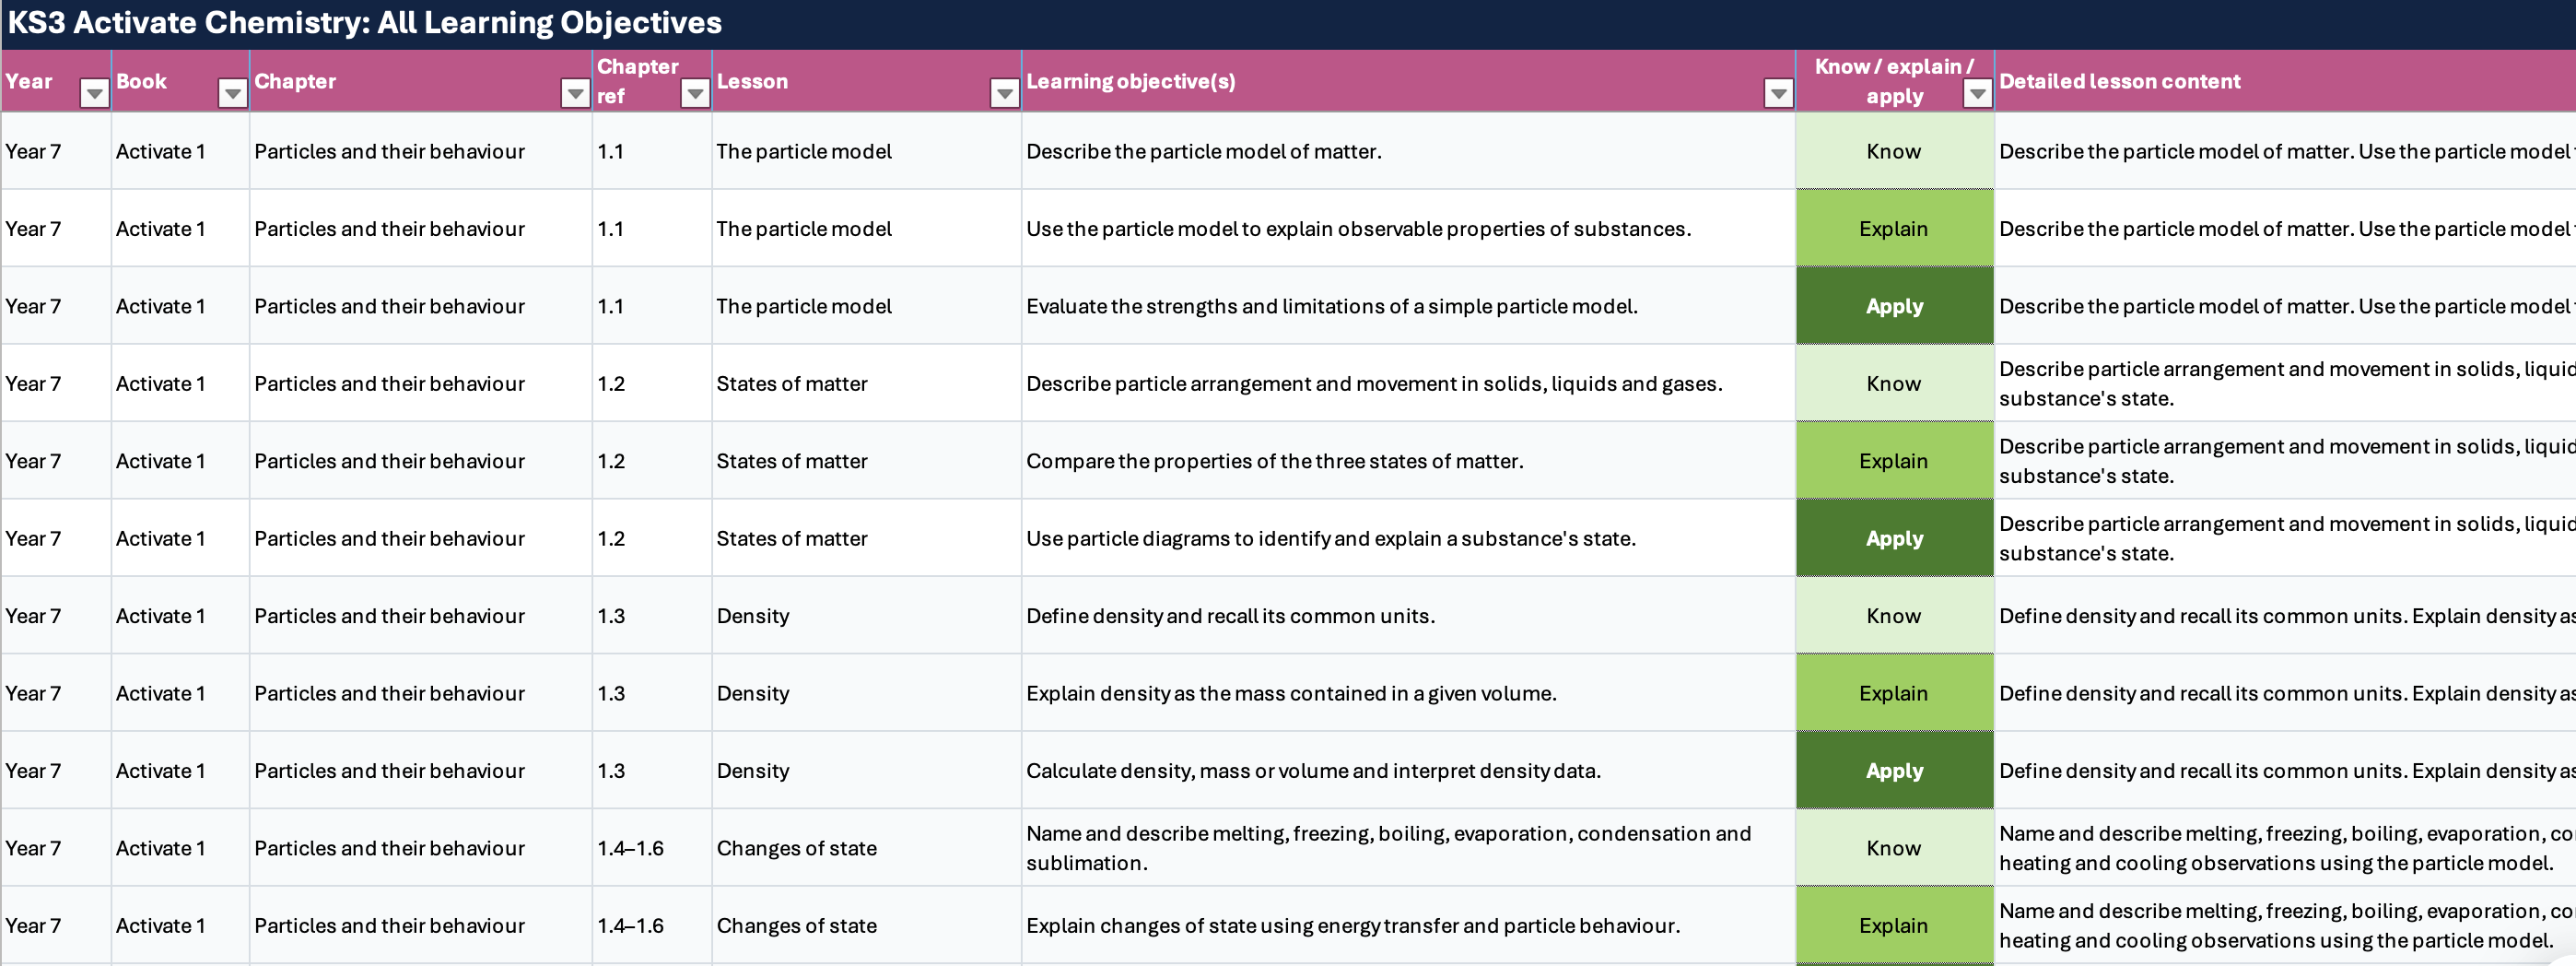
Task: Click the 'Know / explain / apply' column header
Action: (1894, 81)
